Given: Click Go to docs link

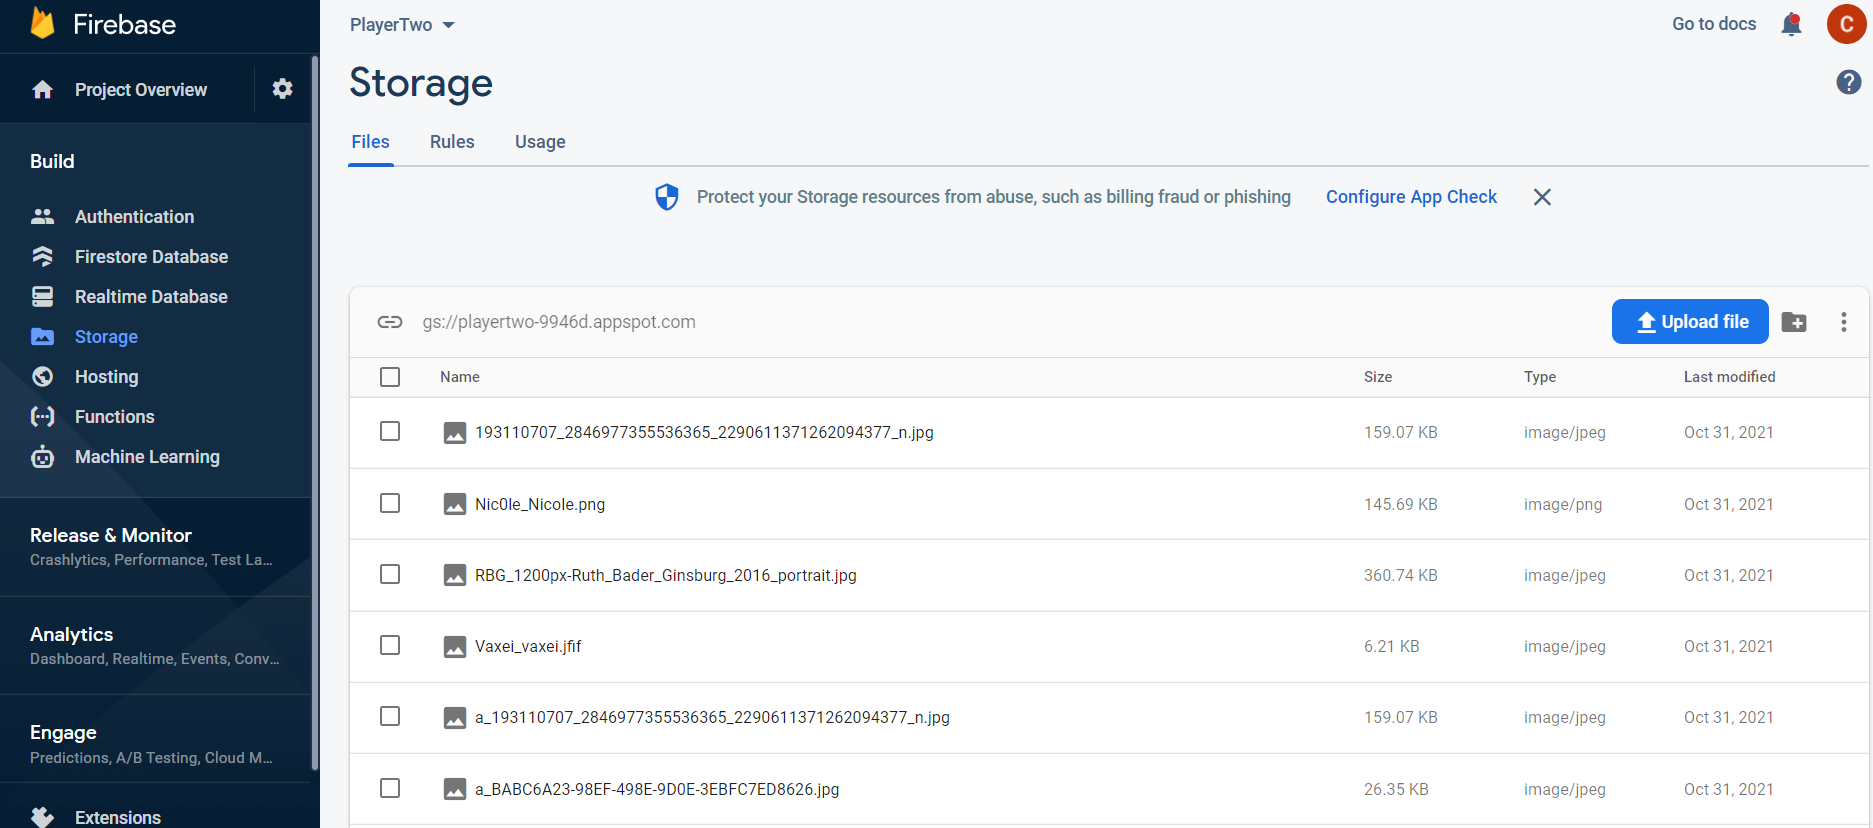Looking at the screenshot, I should tap(1714, 24).
